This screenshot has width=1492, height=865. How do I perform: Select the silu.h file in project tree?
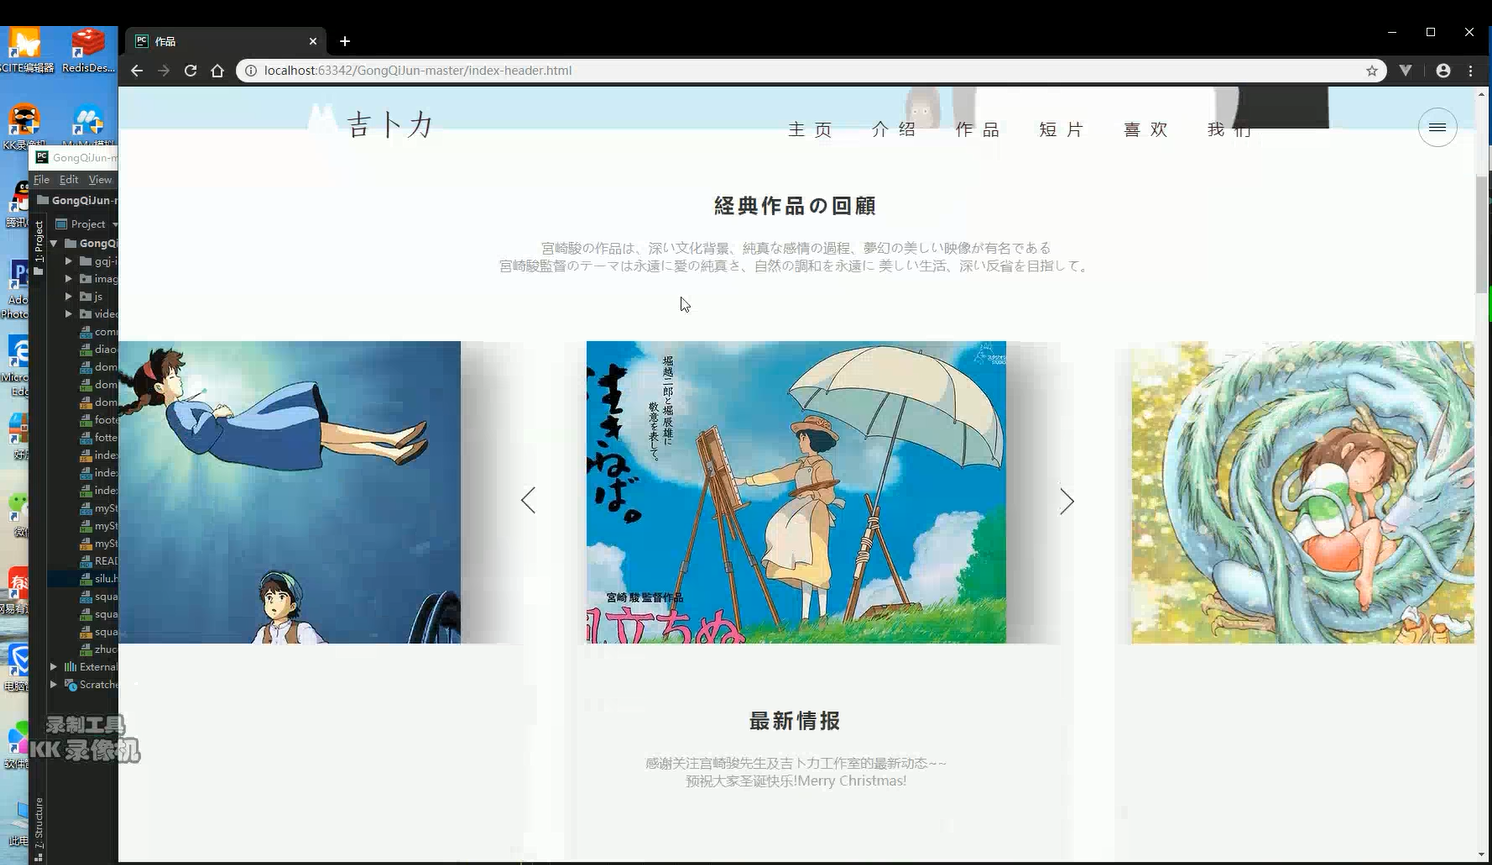point(98,579)
